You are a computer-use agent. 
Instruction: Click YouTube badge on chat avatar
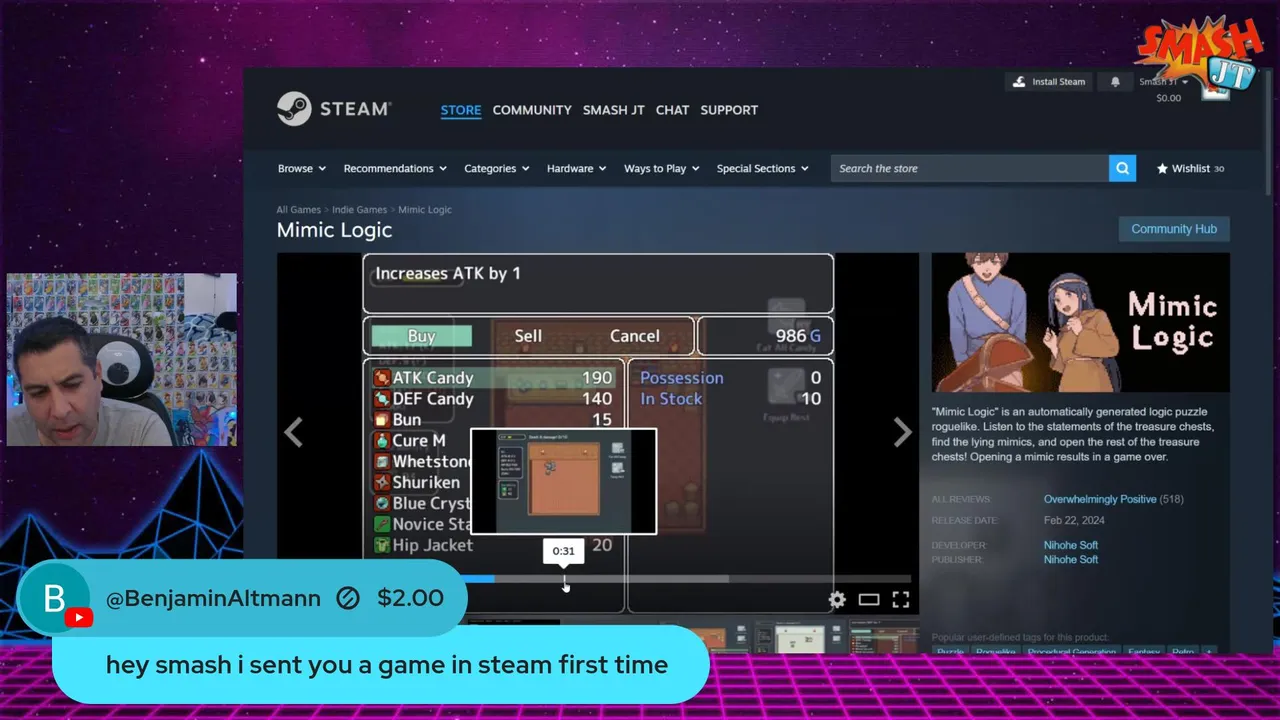click(79, 618)
